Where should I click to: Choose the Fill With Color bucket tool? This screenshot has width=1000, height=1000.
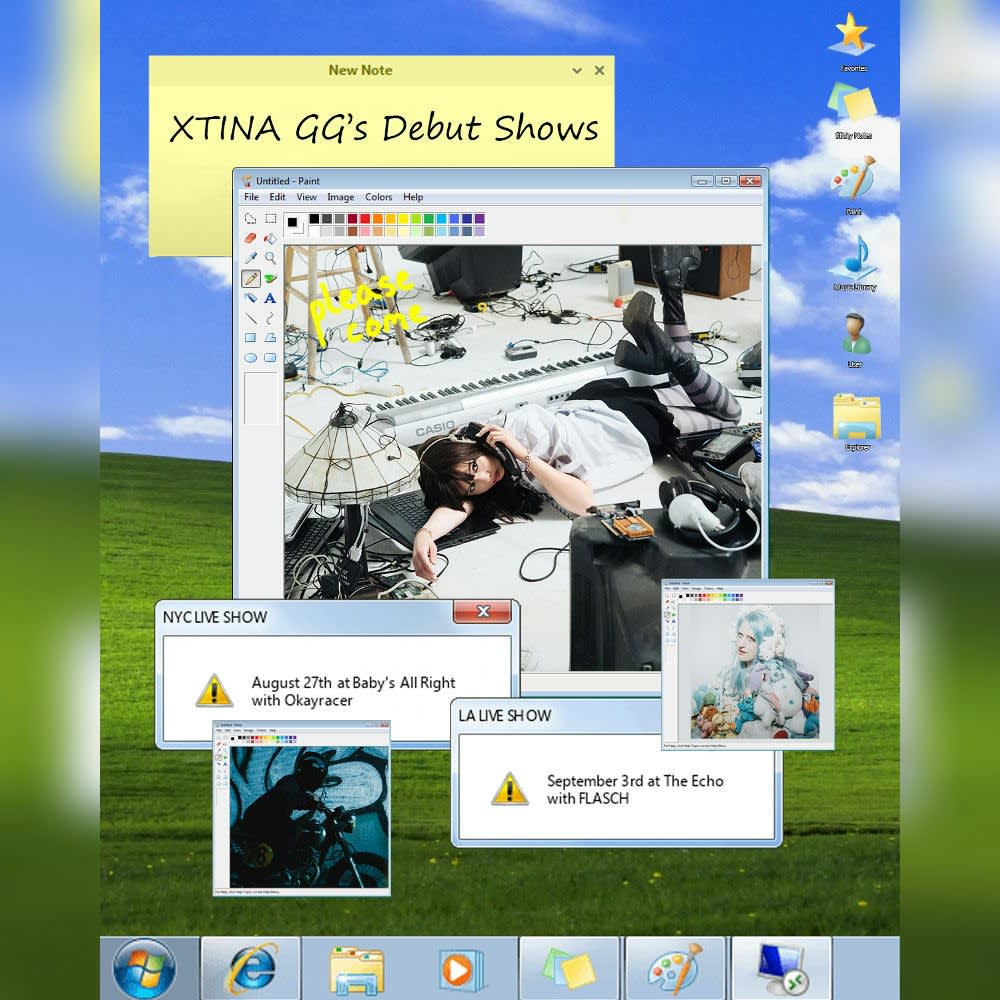pyautogui.click(x=270, y=239)
